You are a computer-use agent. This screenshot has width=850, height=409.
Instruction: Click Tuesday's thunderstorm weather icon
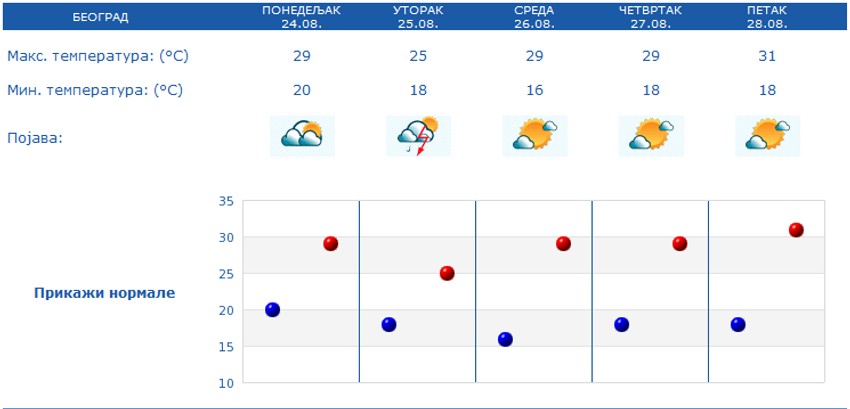click(x=418, y=135)
